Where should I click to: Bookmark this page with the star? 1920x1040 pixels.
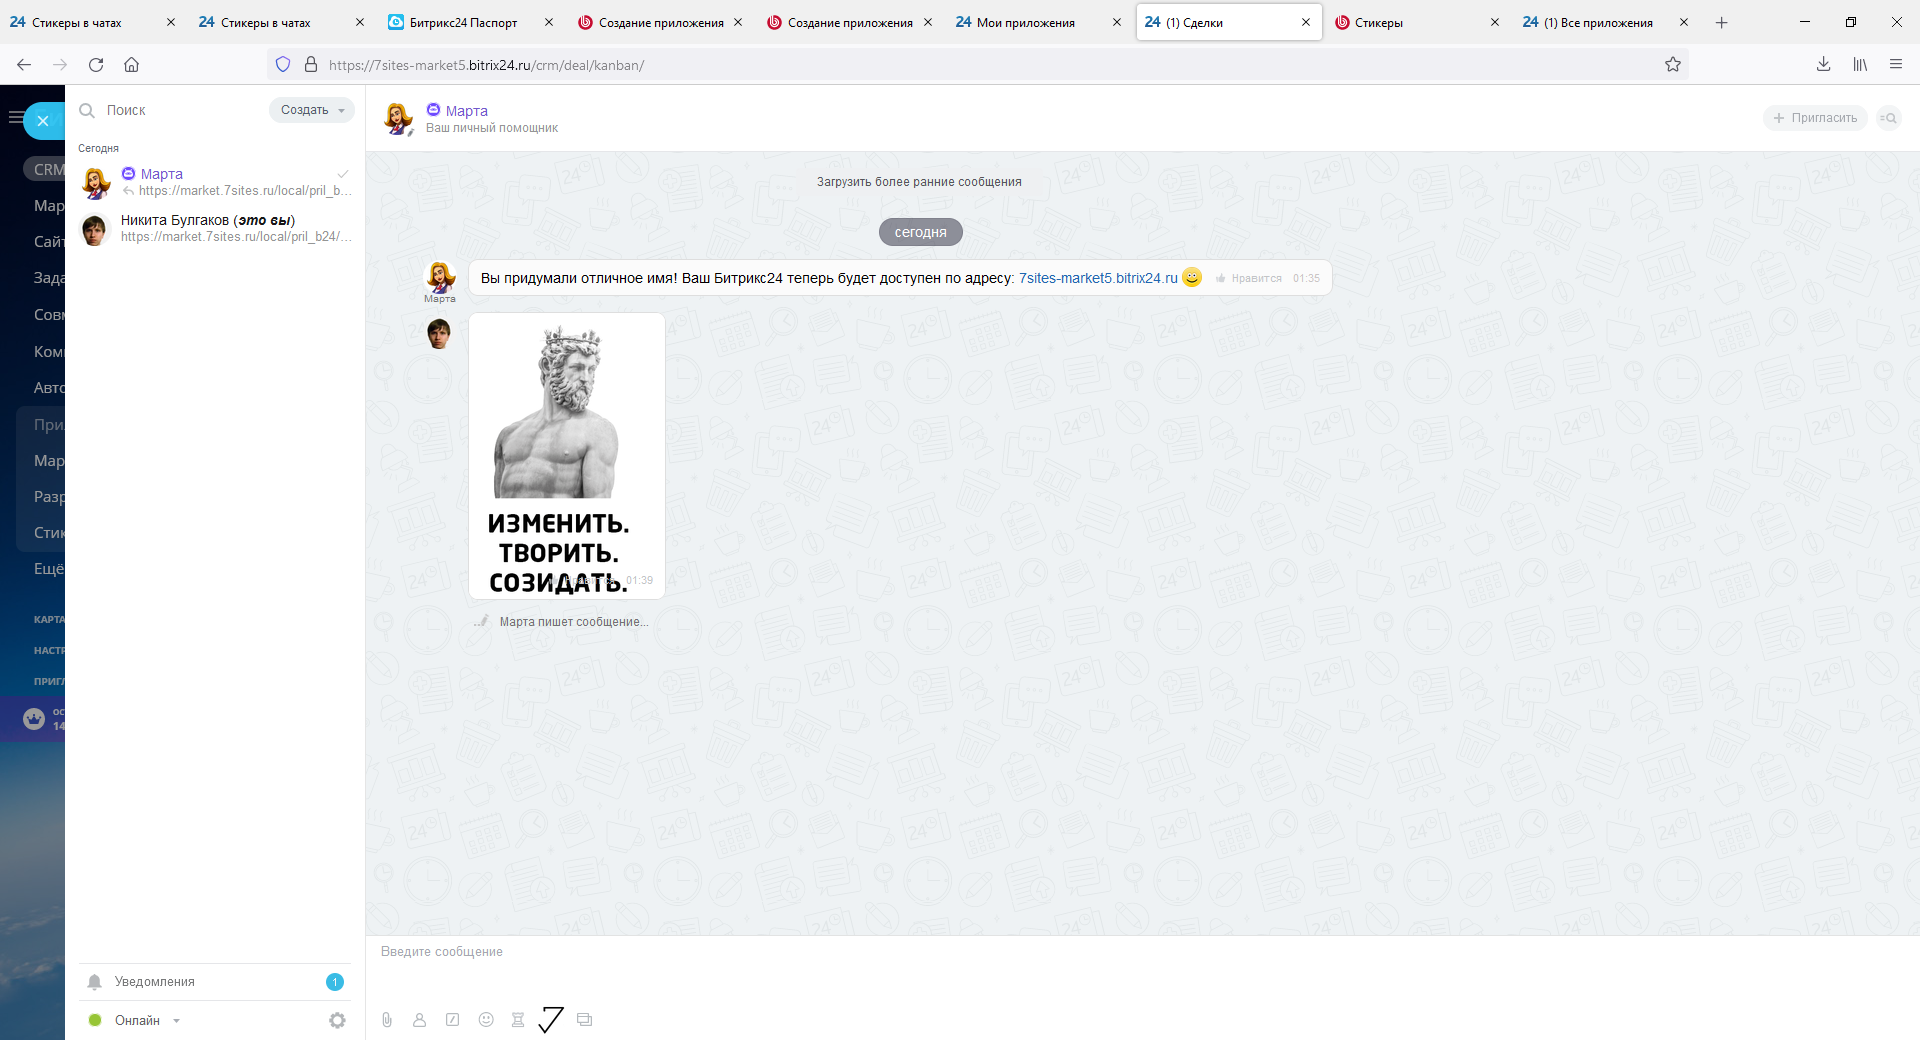pyautogui.click(x=1673, y=65)
